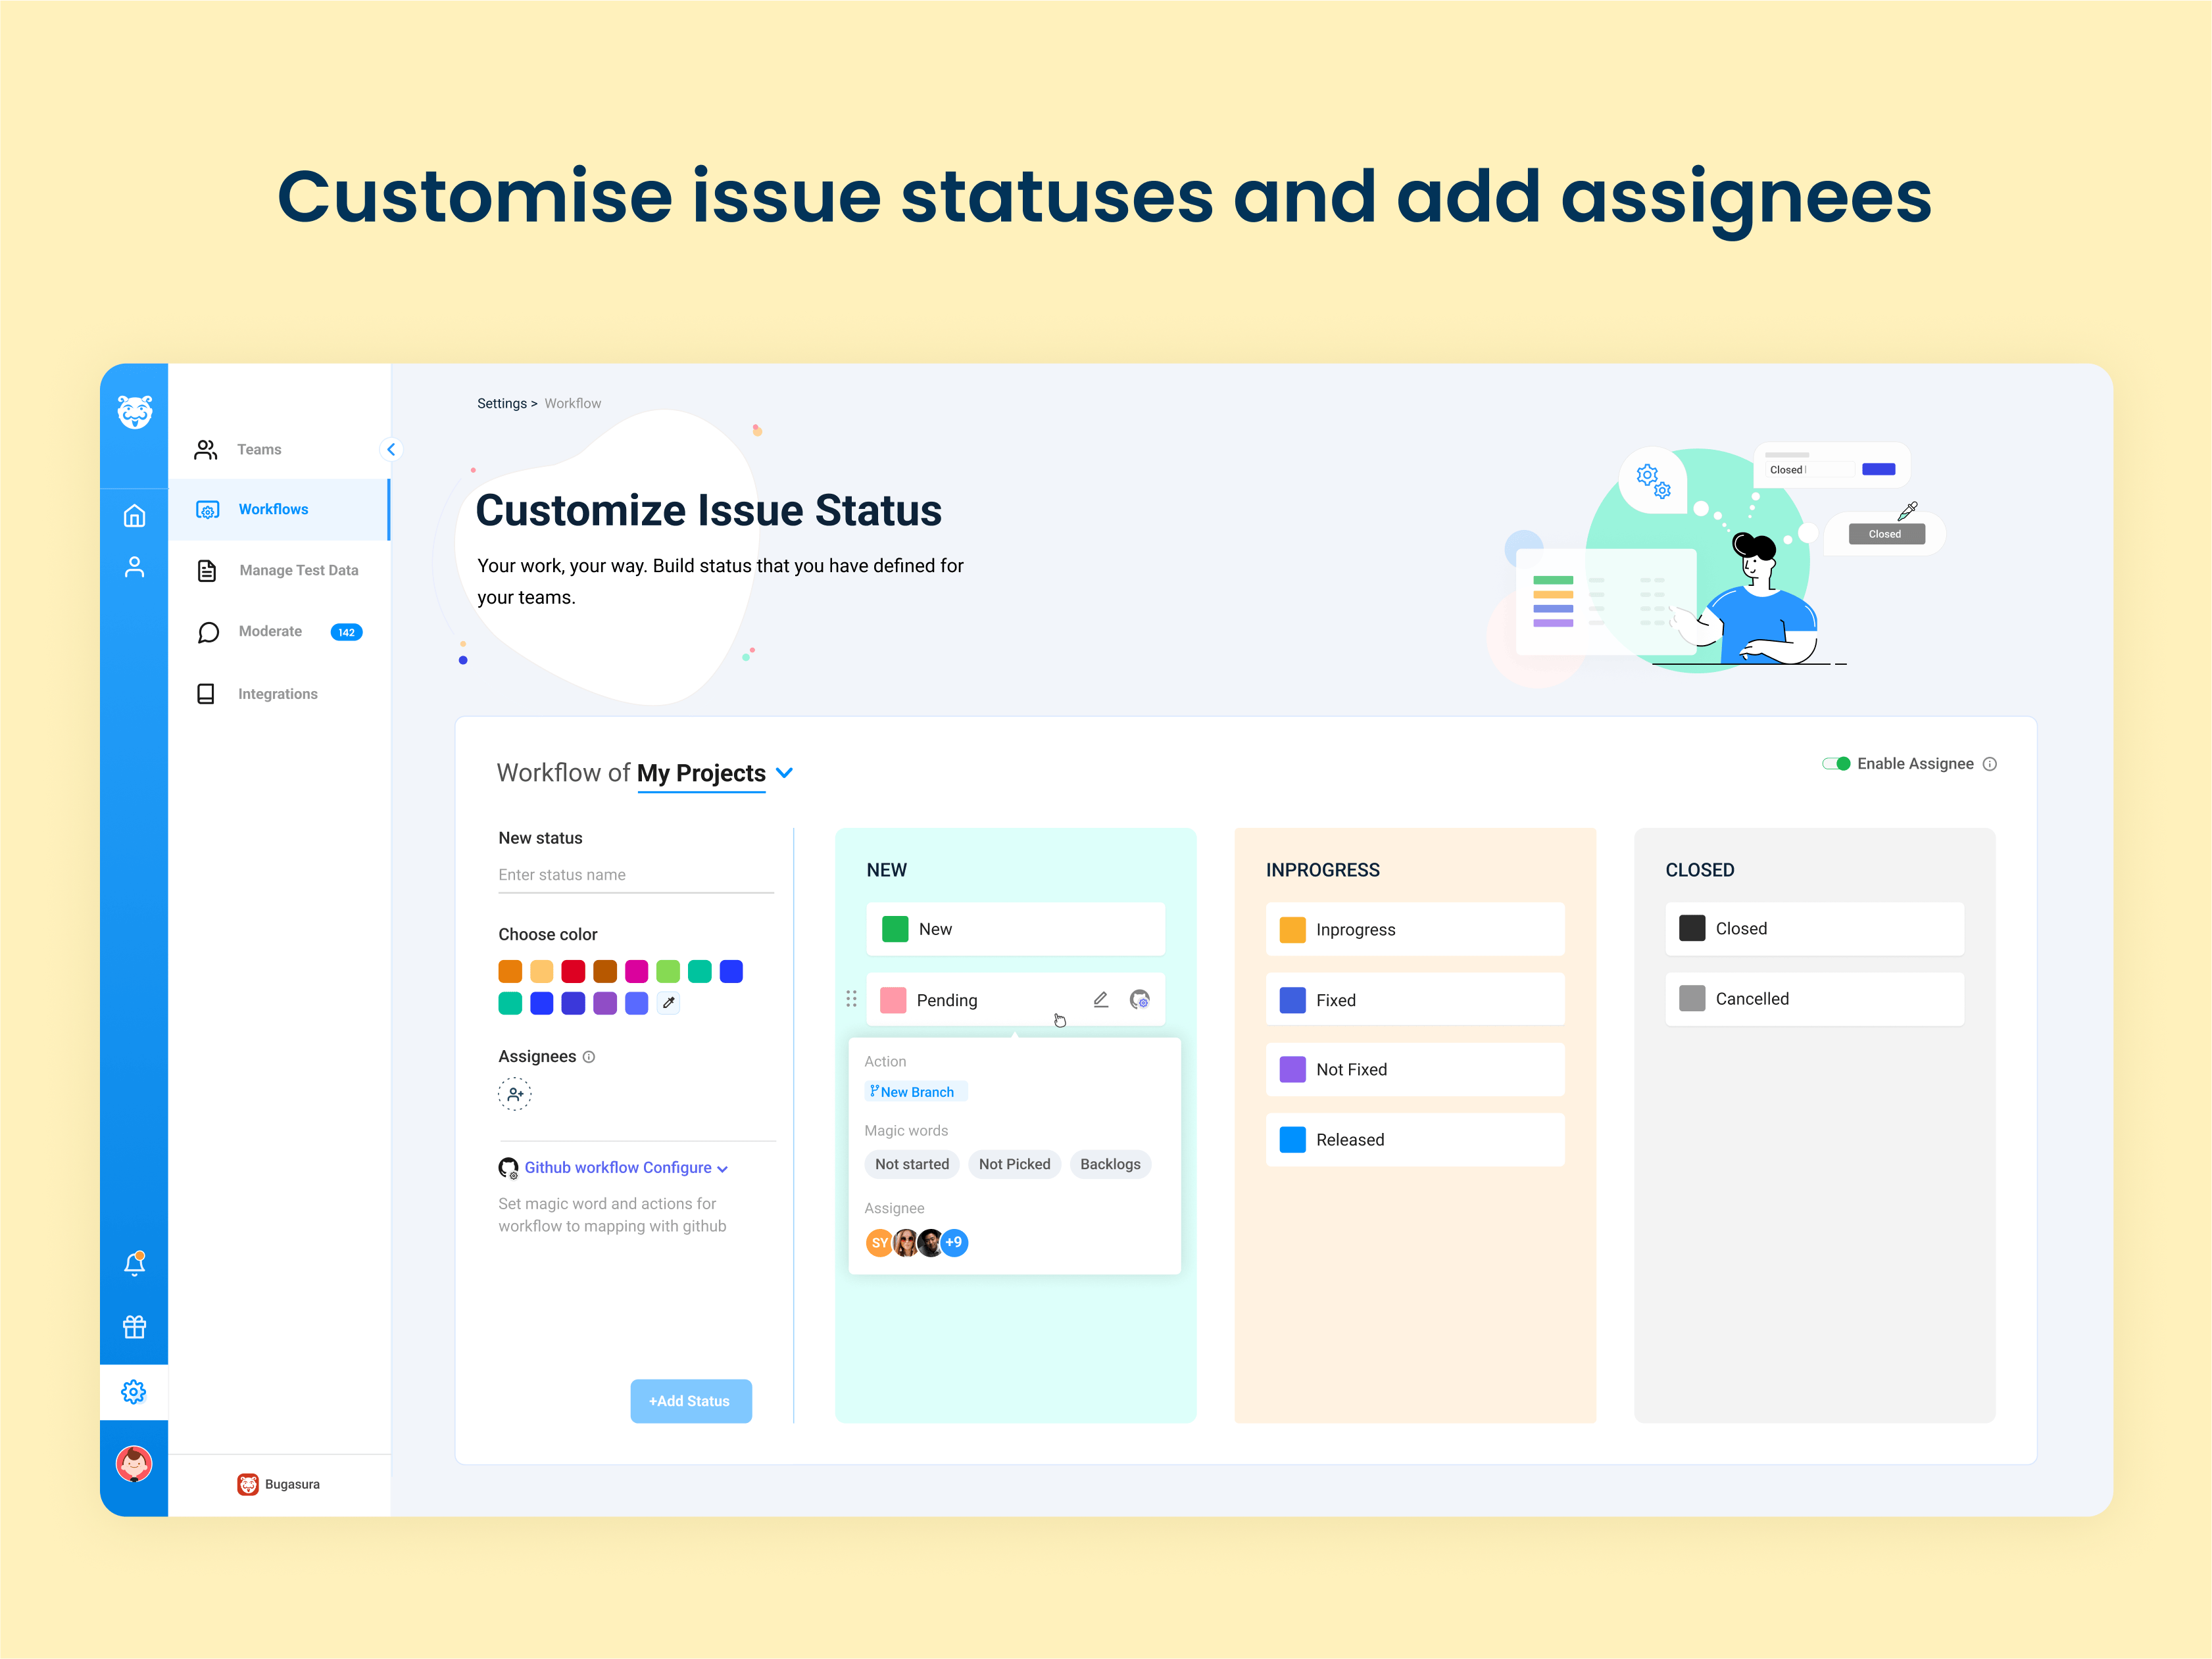Click Github workflow Configure link
Screen dimensions: 2212x1659
point(618,1168)
